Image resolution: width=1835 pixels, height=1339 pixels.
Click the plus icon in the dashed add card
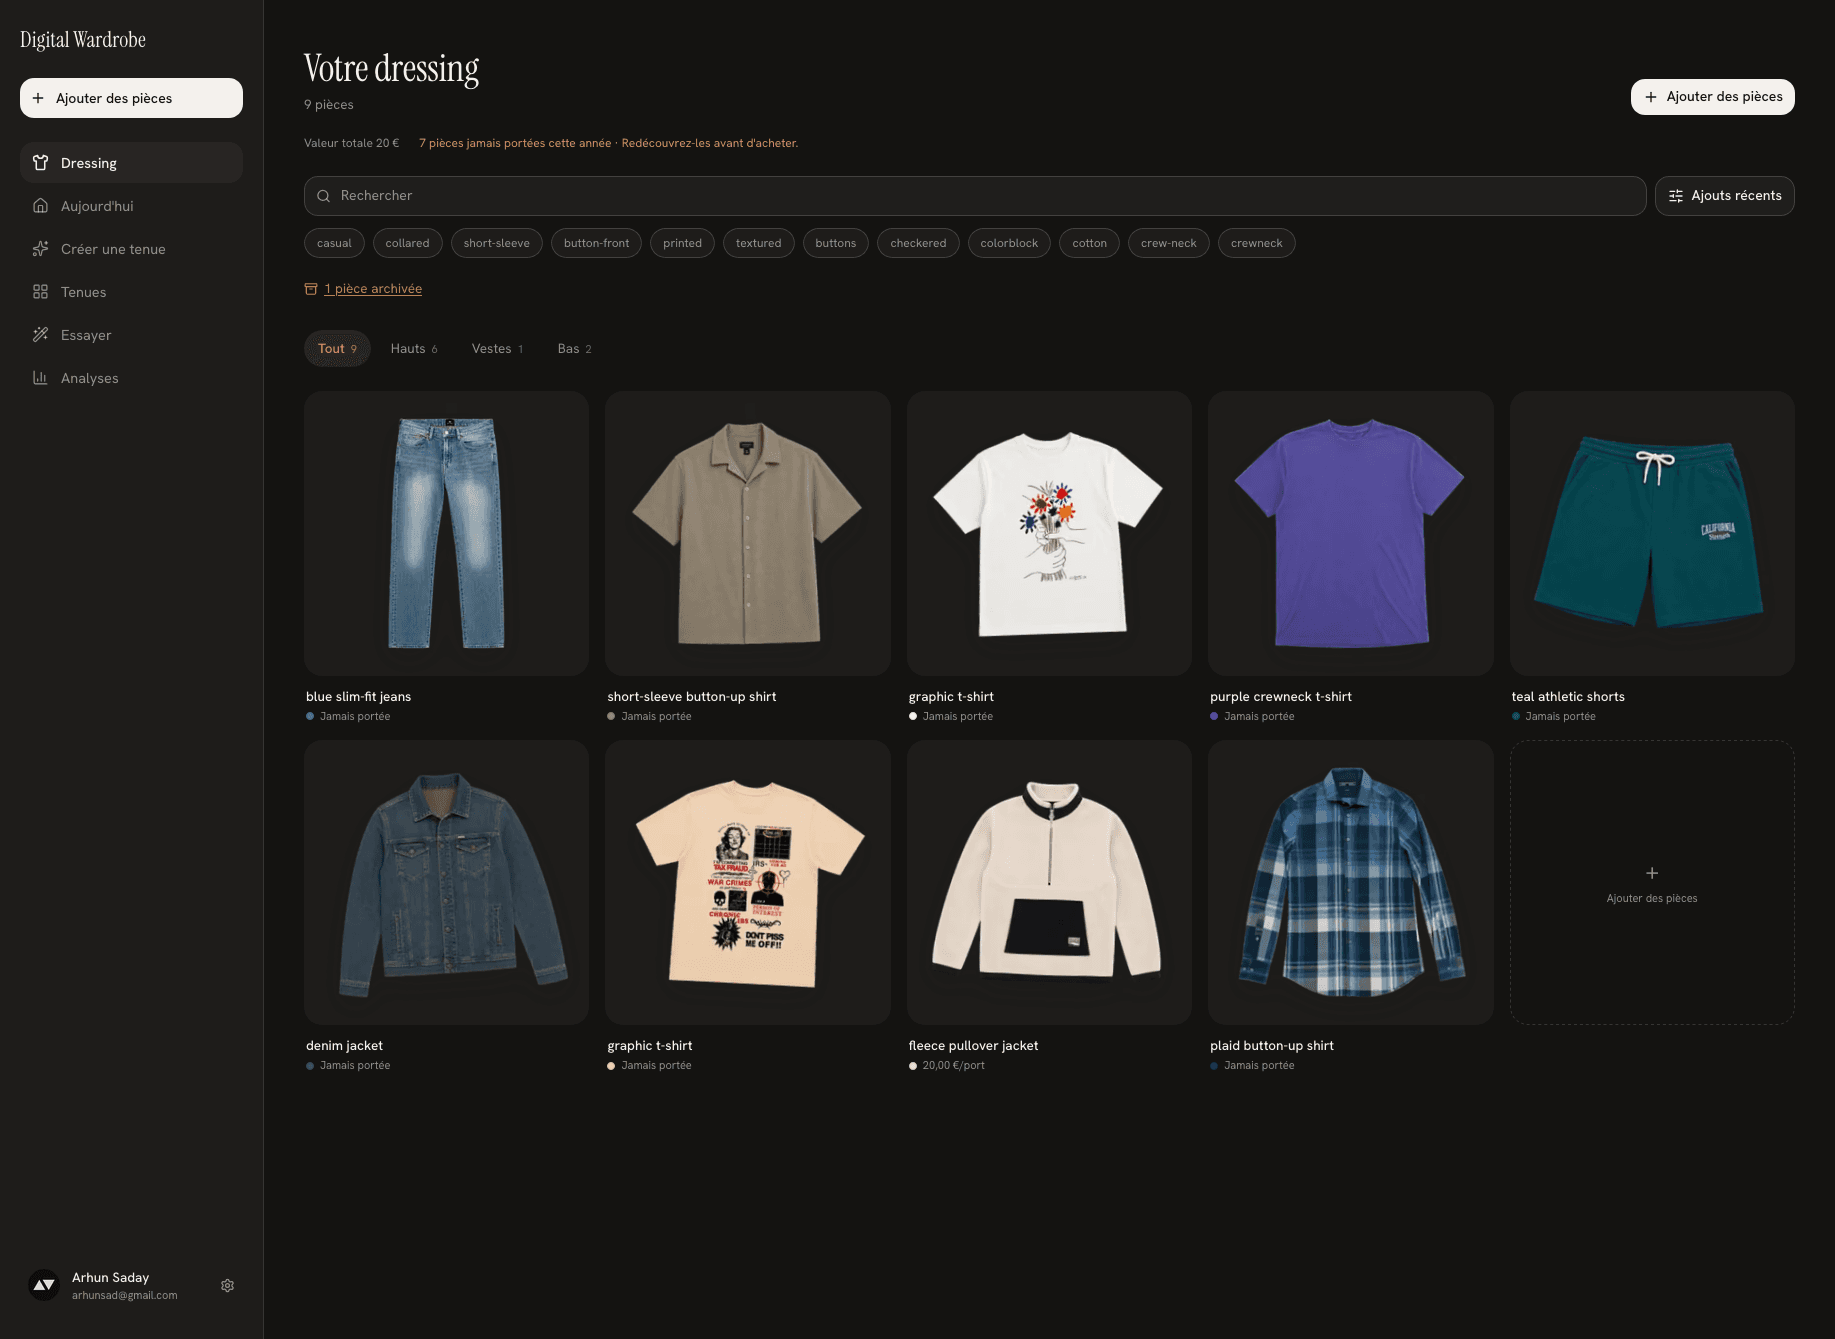click(x=1652, y=873)
